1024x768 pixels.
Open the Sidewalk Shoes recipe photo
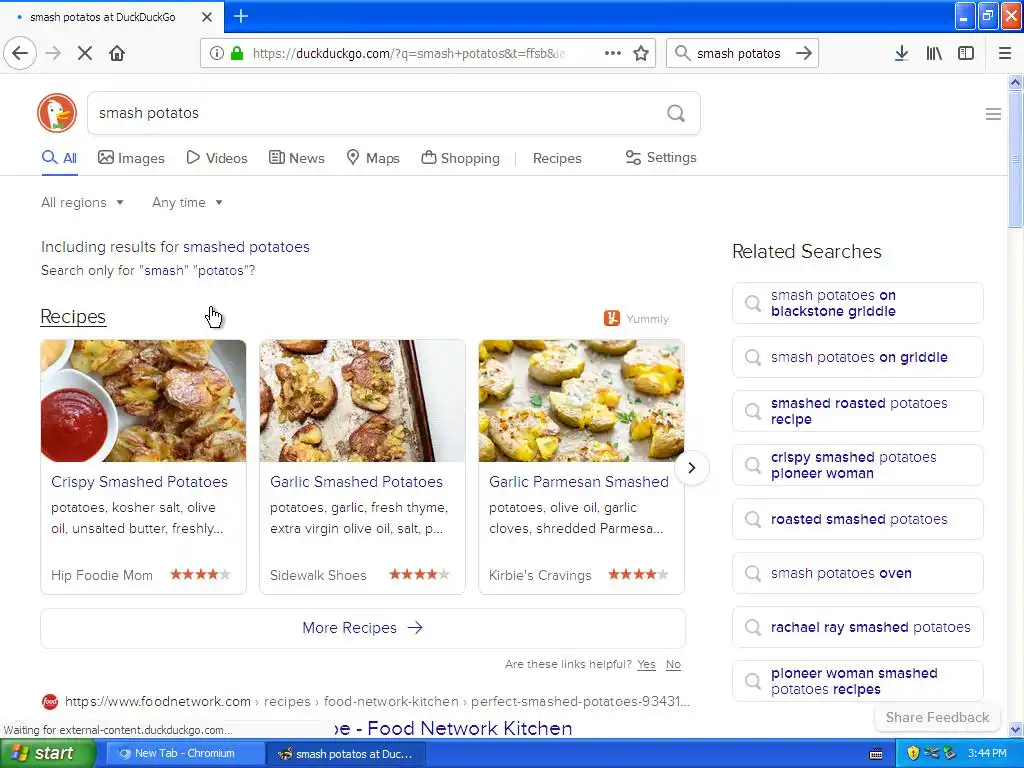pos(362,400)
